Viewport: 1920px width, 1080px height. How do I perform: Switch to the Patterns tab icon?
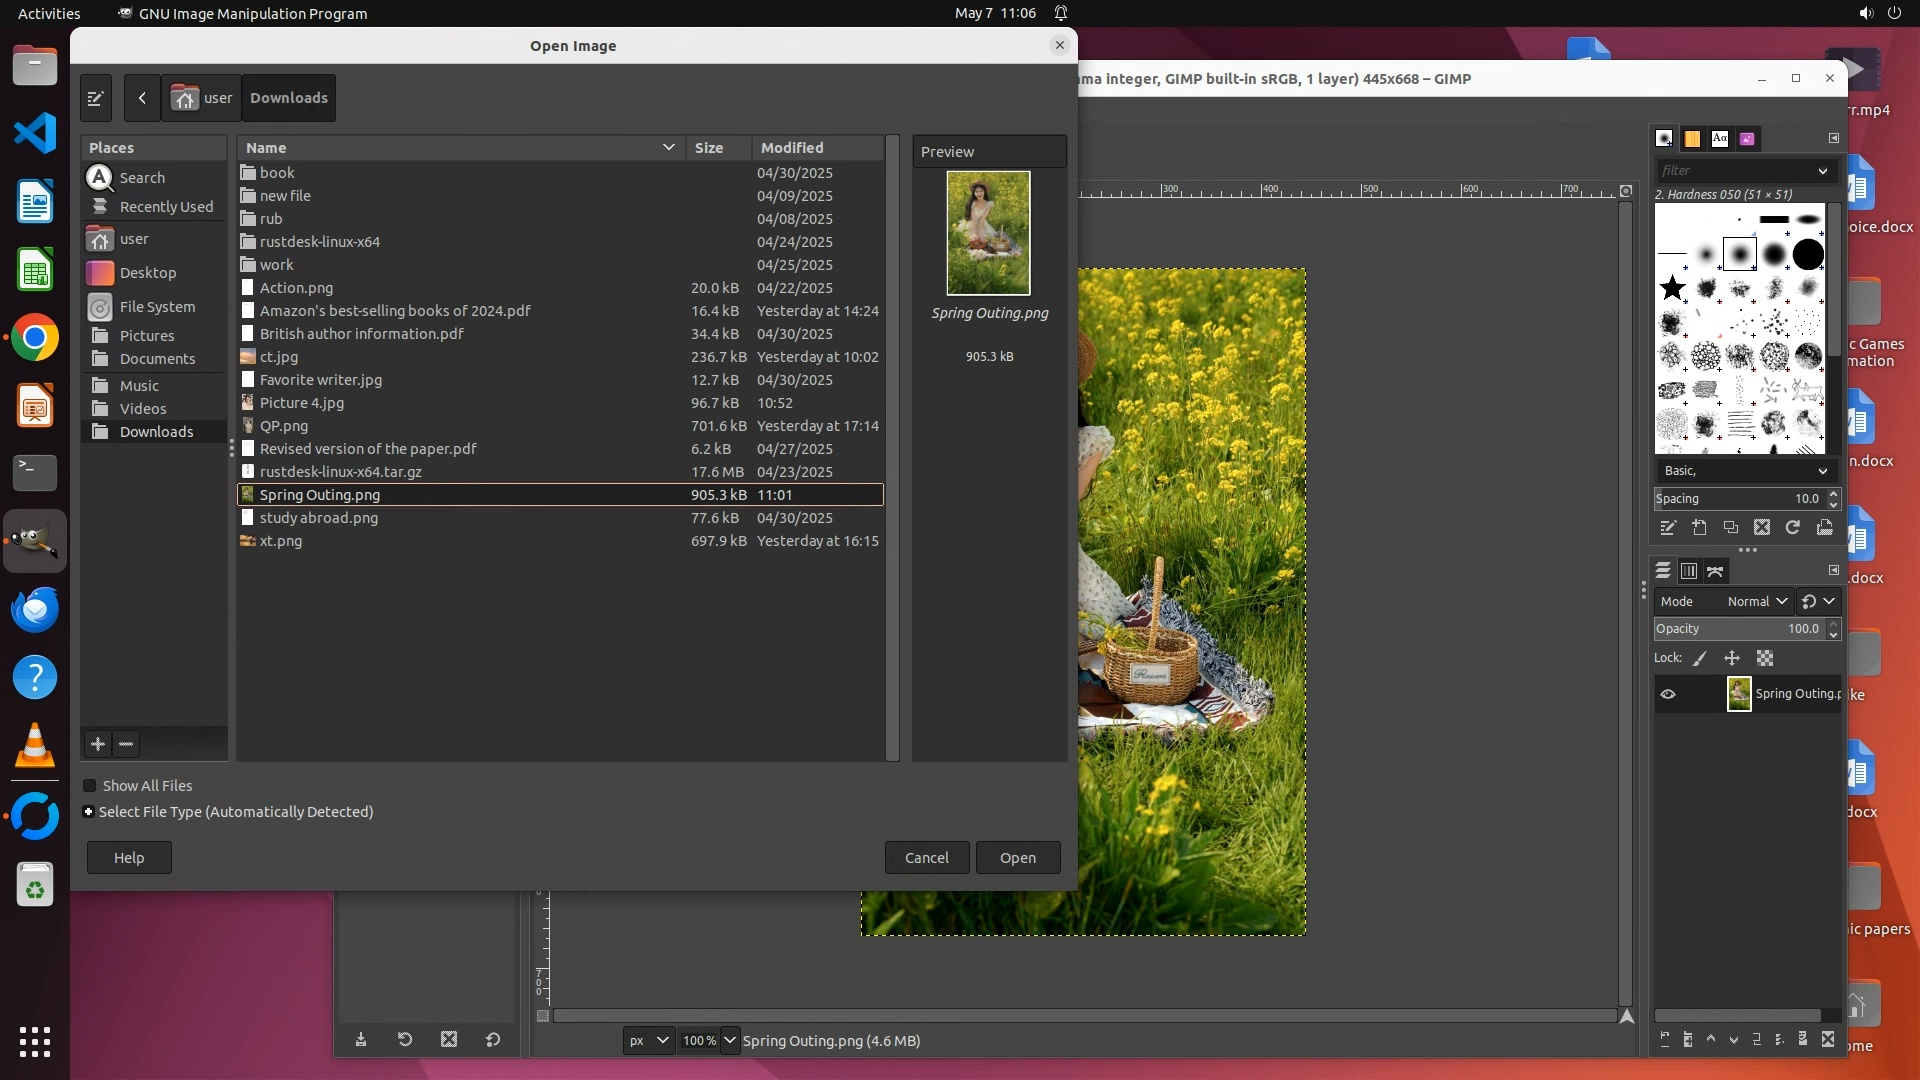point(1692,139)
